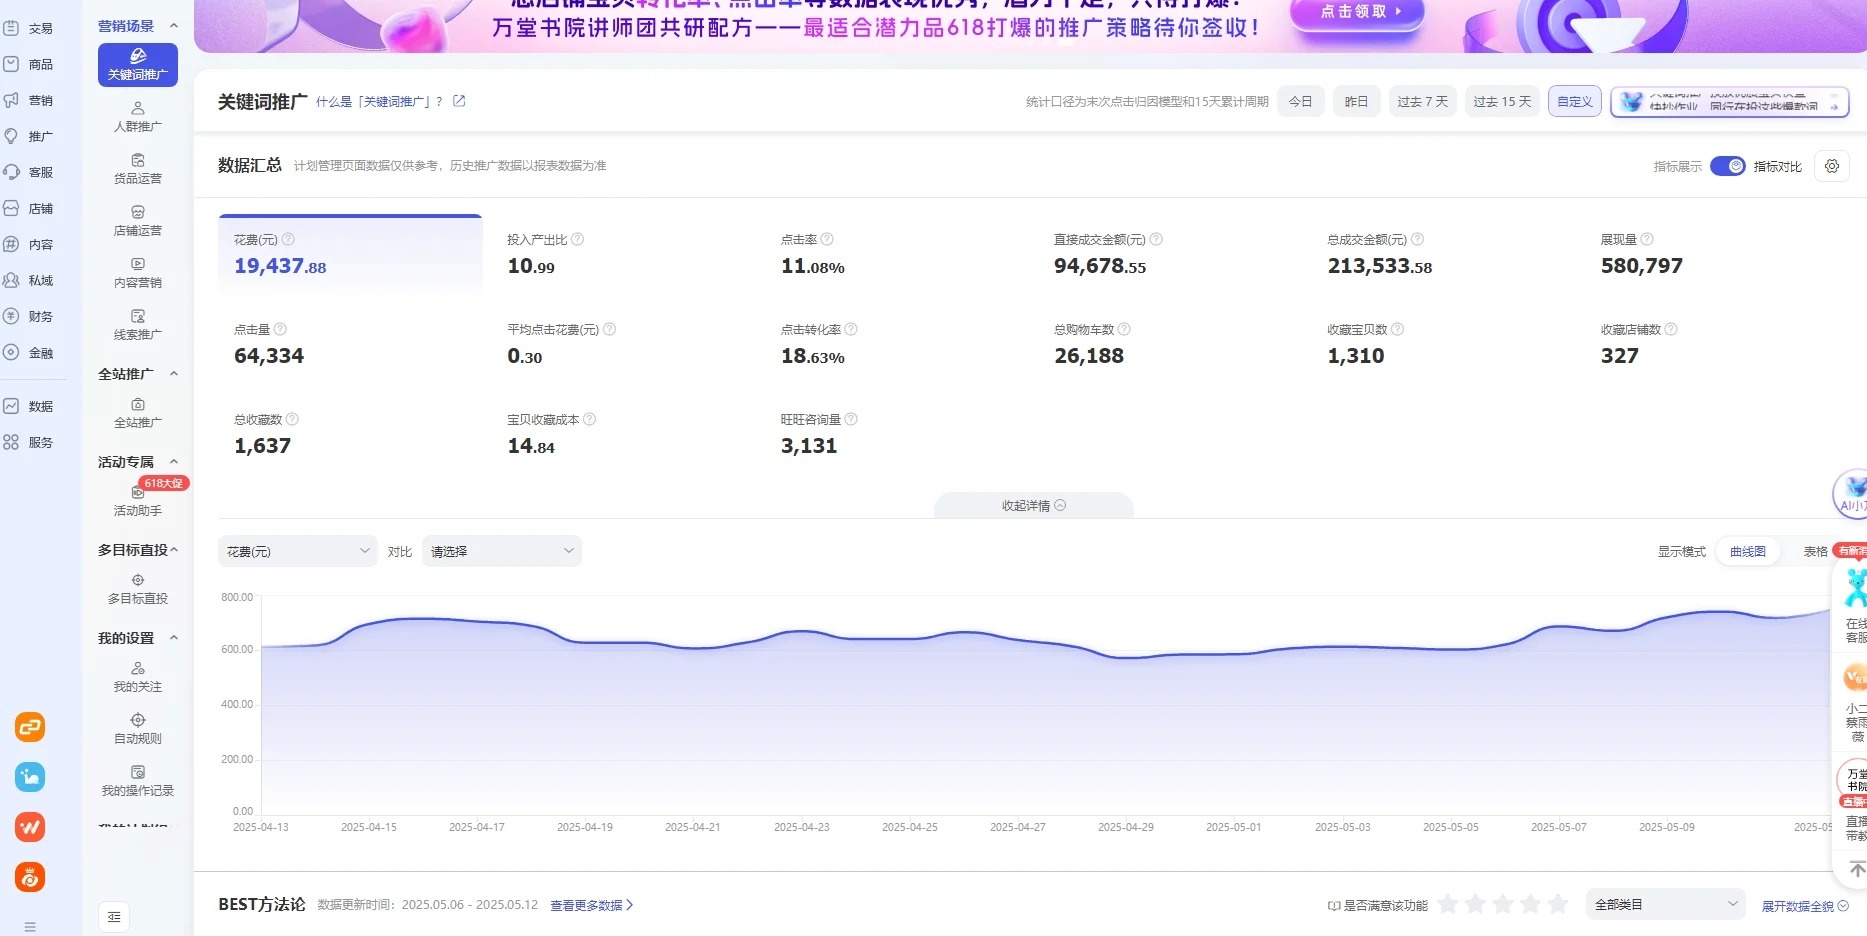Select 过去 7 天 range
This screenshot has width=1867, height=936.
click(x=1422, y=102)
